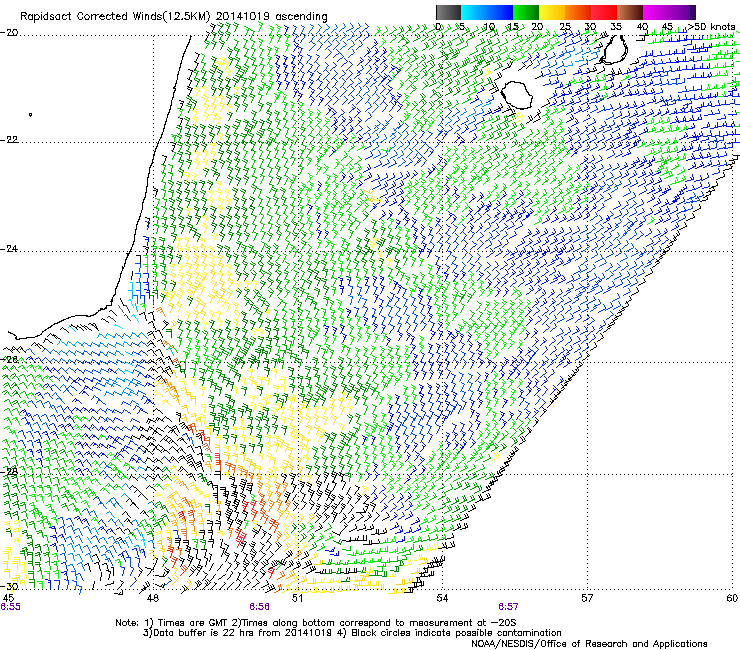Click the '-30' latitude axis label
Viewport: 740px width, 650px height.
tap(9, 586)
